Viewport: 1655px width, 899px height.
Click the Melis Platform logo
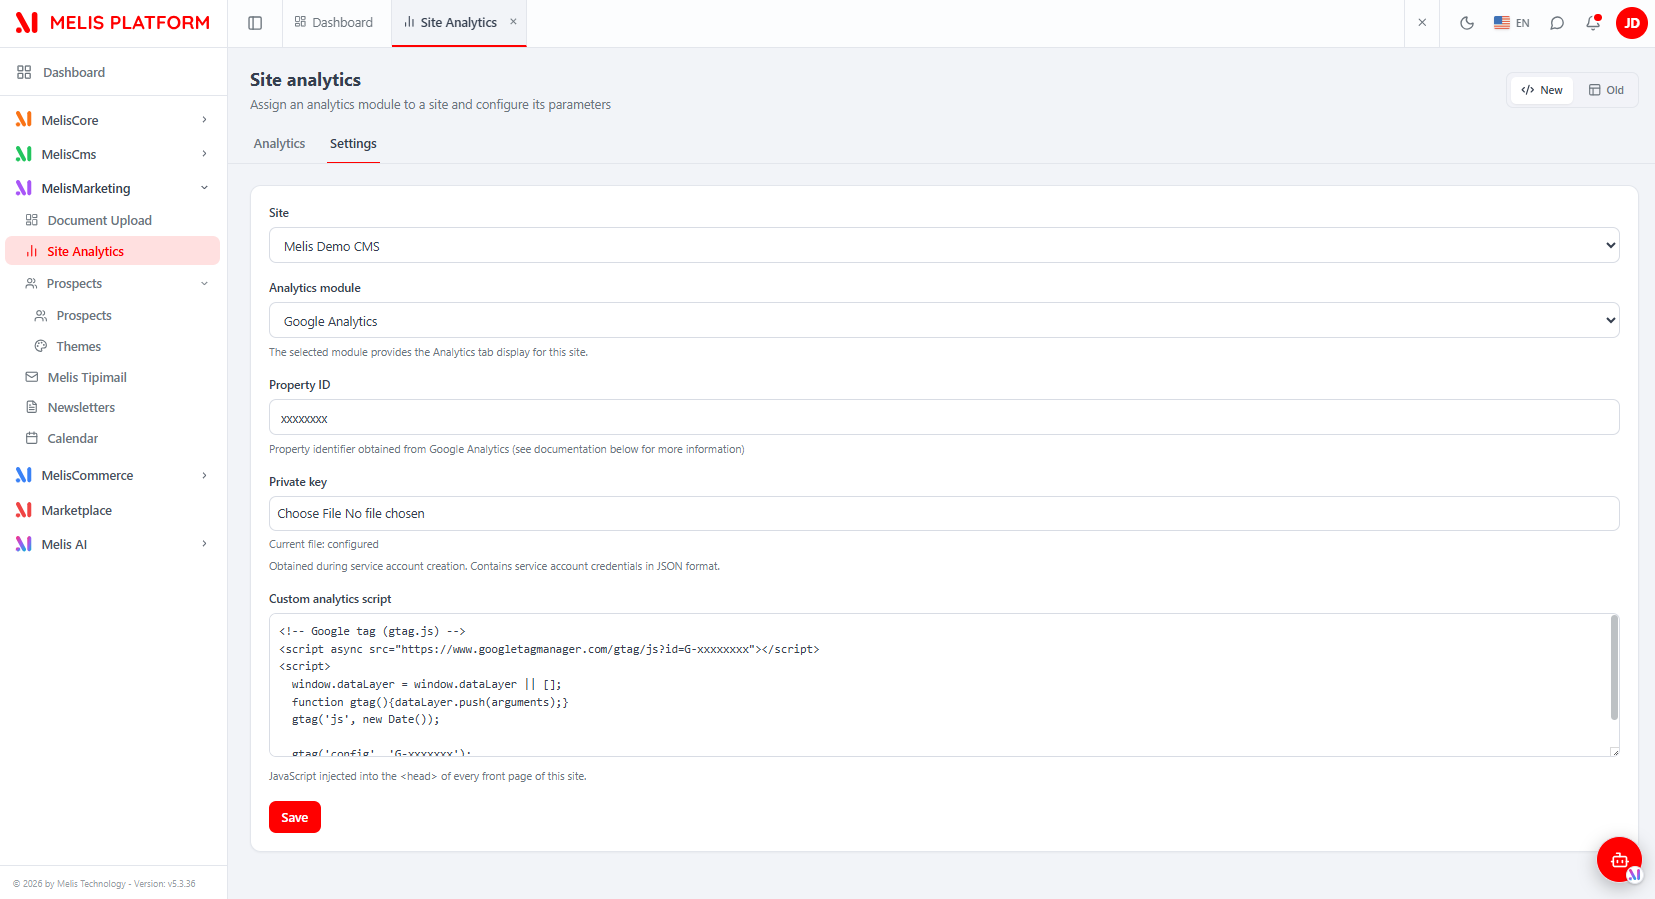pyautogui.click(x=113, y=23)
